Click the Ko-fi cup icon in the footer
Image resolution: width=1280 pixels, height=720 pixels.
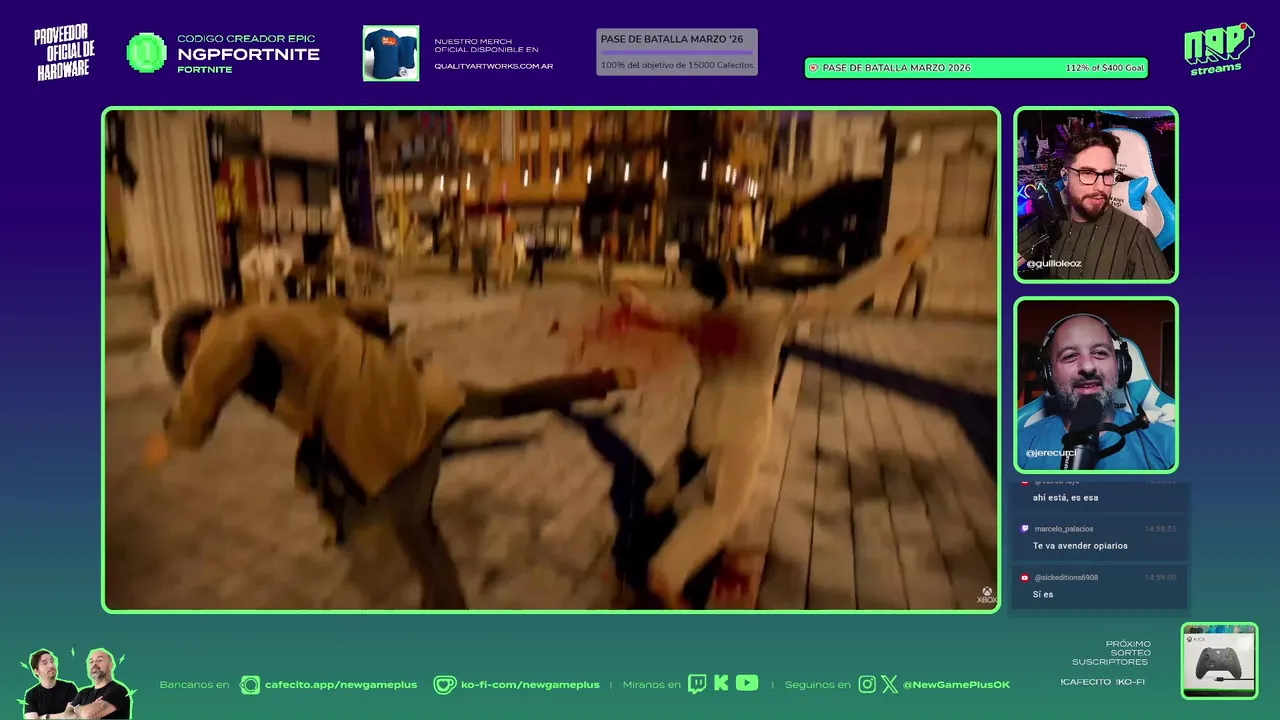tap(444, 685)
